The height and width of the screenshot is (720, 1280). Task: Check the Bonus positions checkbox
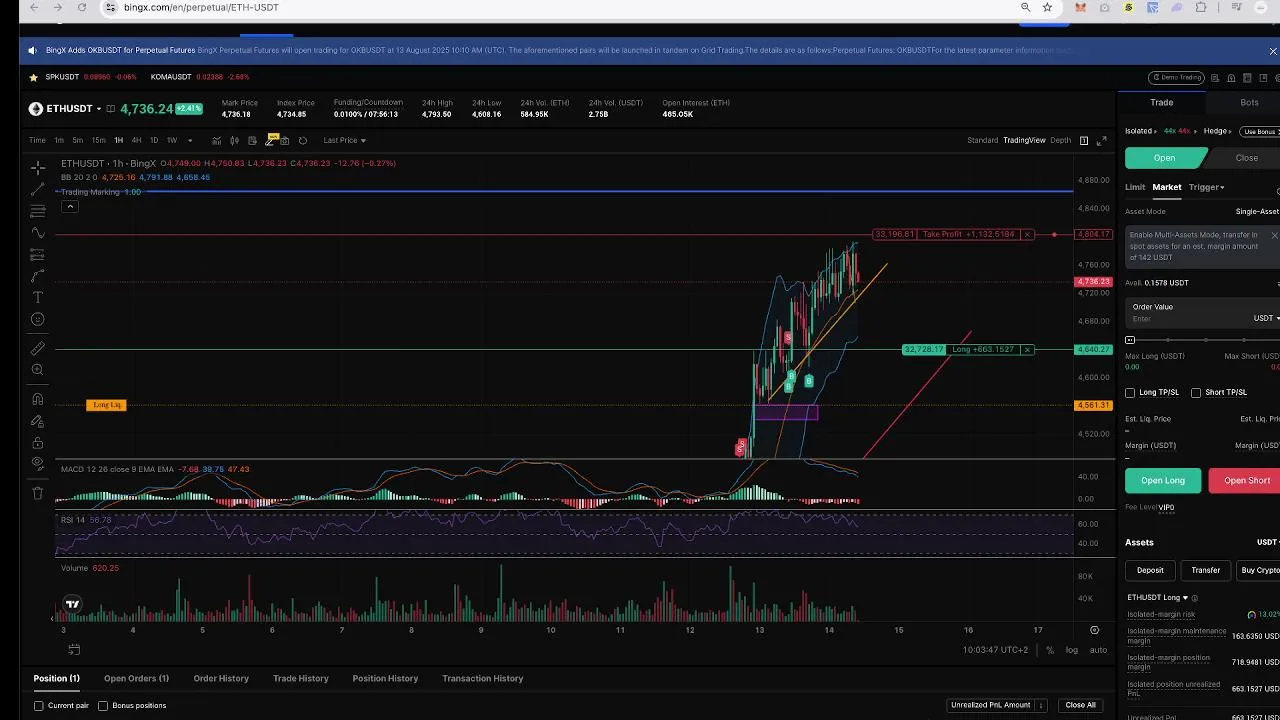pos(103,706)
